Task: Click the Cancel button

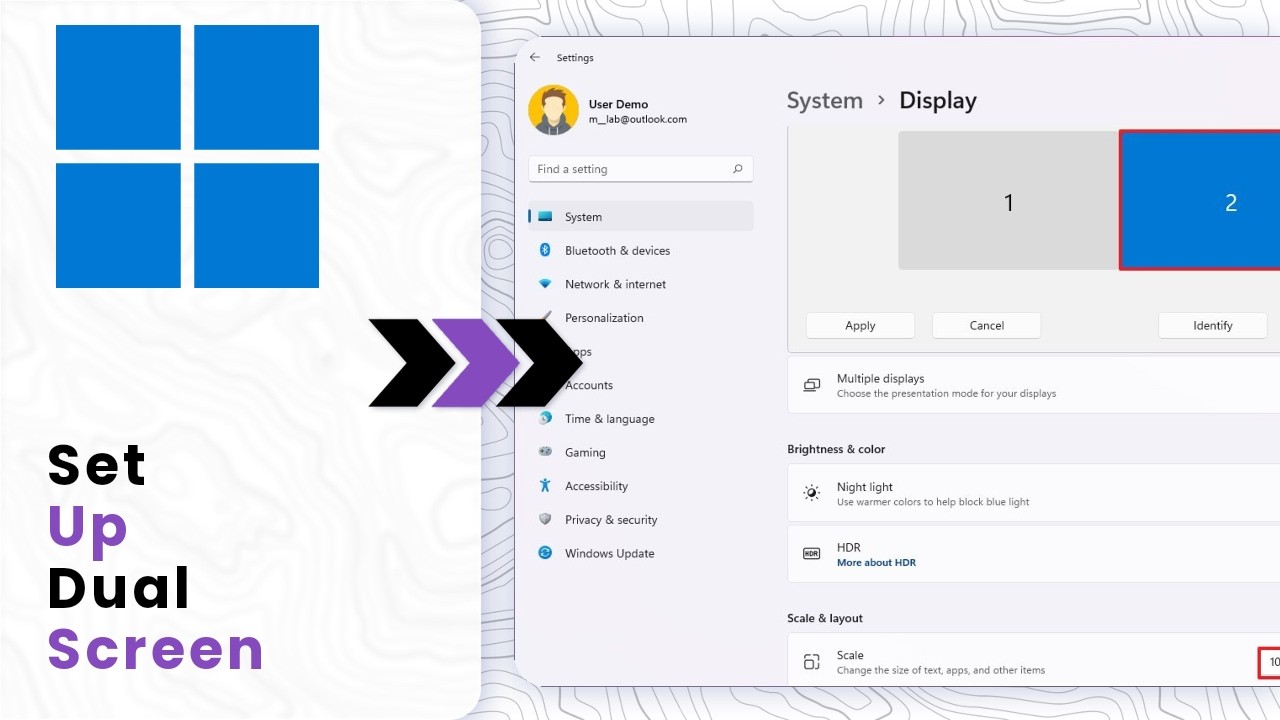Action: pyautogui.click(x=986, y=325)
